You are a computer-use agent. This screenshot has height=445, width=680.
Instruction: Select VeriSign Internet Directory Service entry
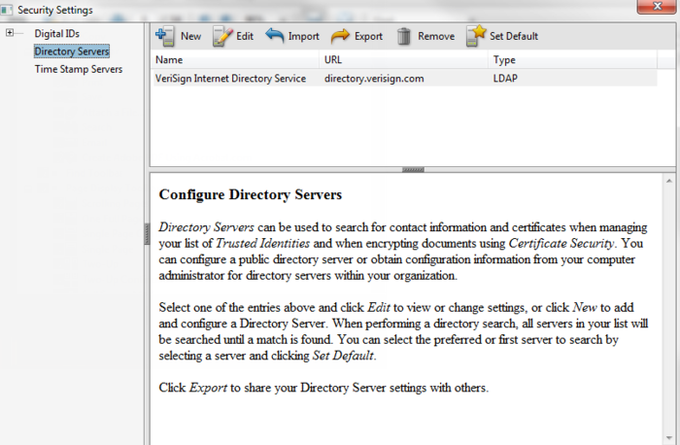(405, 79)
